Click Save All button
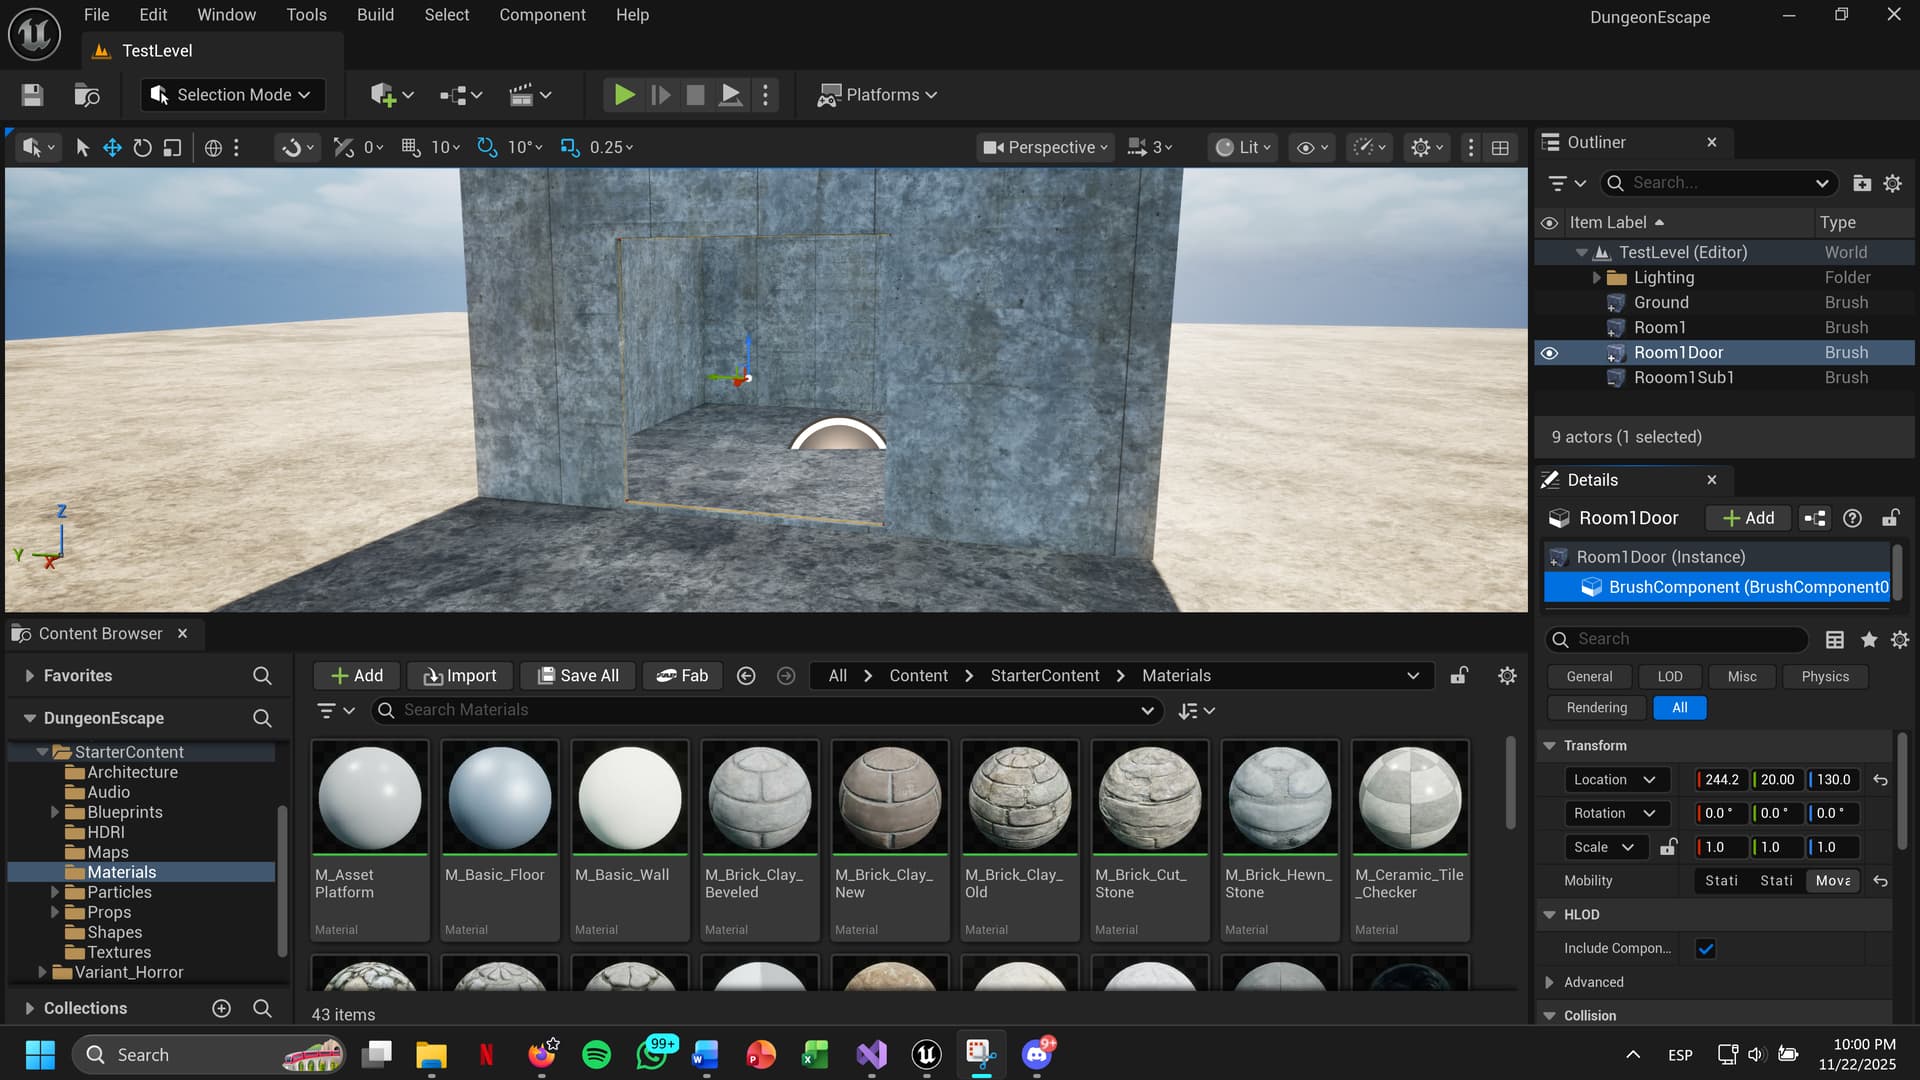The image size is (1920, 1080). (x=578, y=676)
